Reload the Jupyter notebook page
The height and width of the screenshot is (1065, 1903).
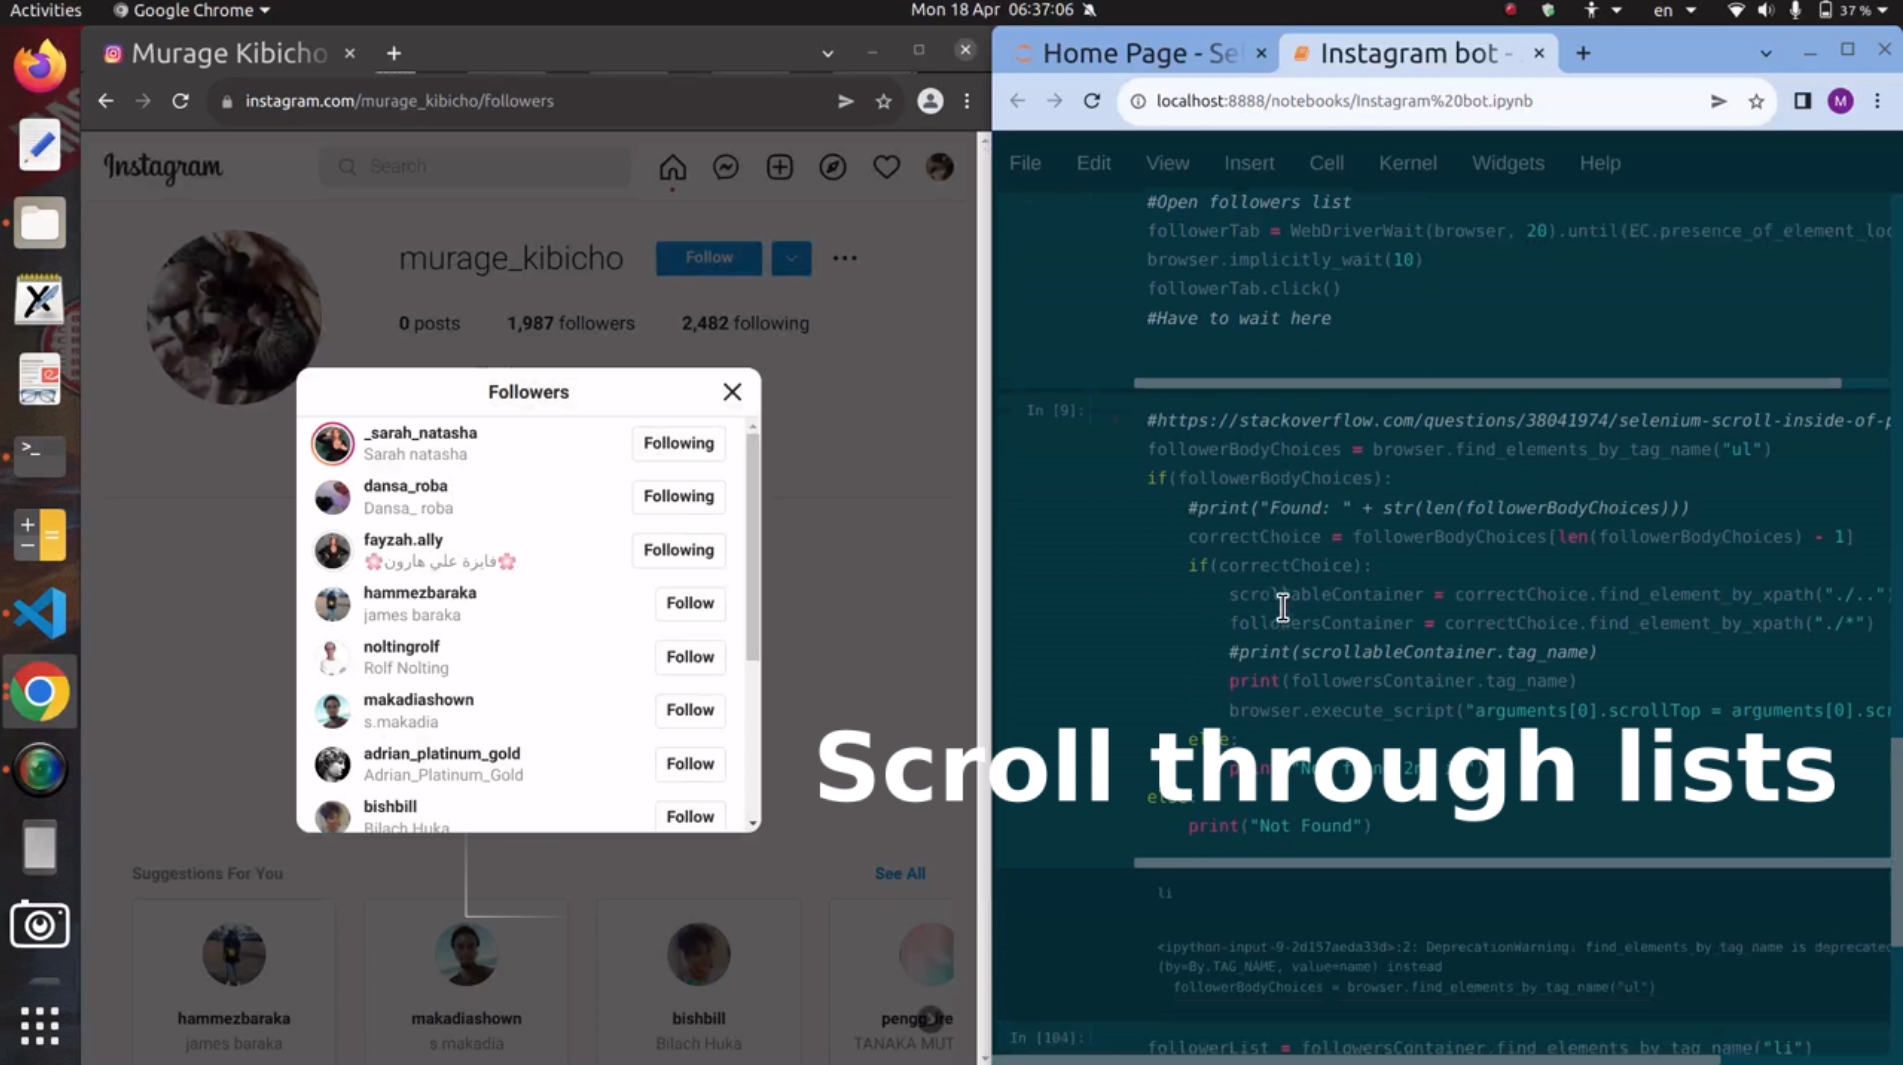pos(1092,101)
